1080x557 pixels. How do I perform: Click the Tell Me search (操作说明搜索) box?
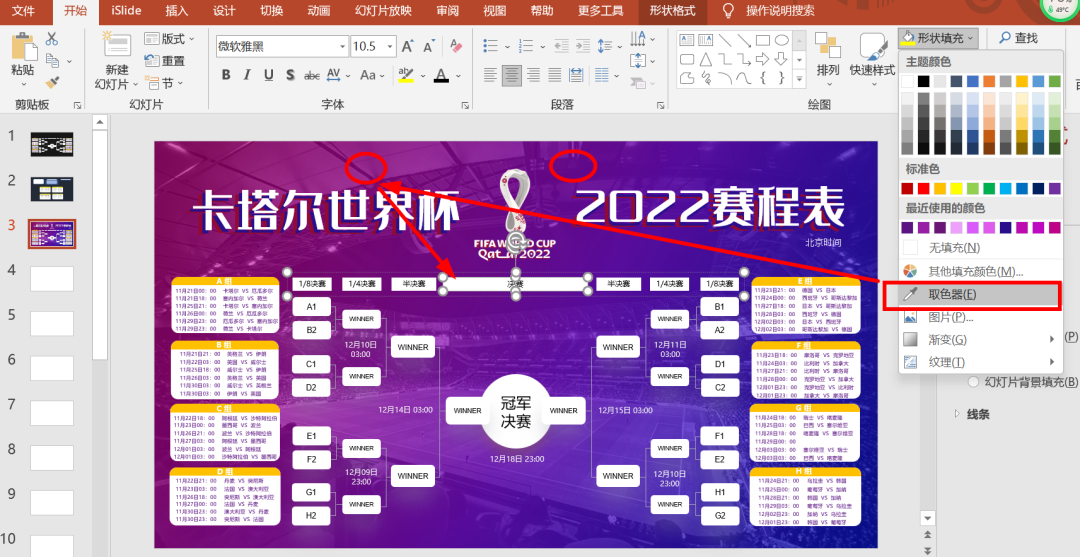[771, 10]
